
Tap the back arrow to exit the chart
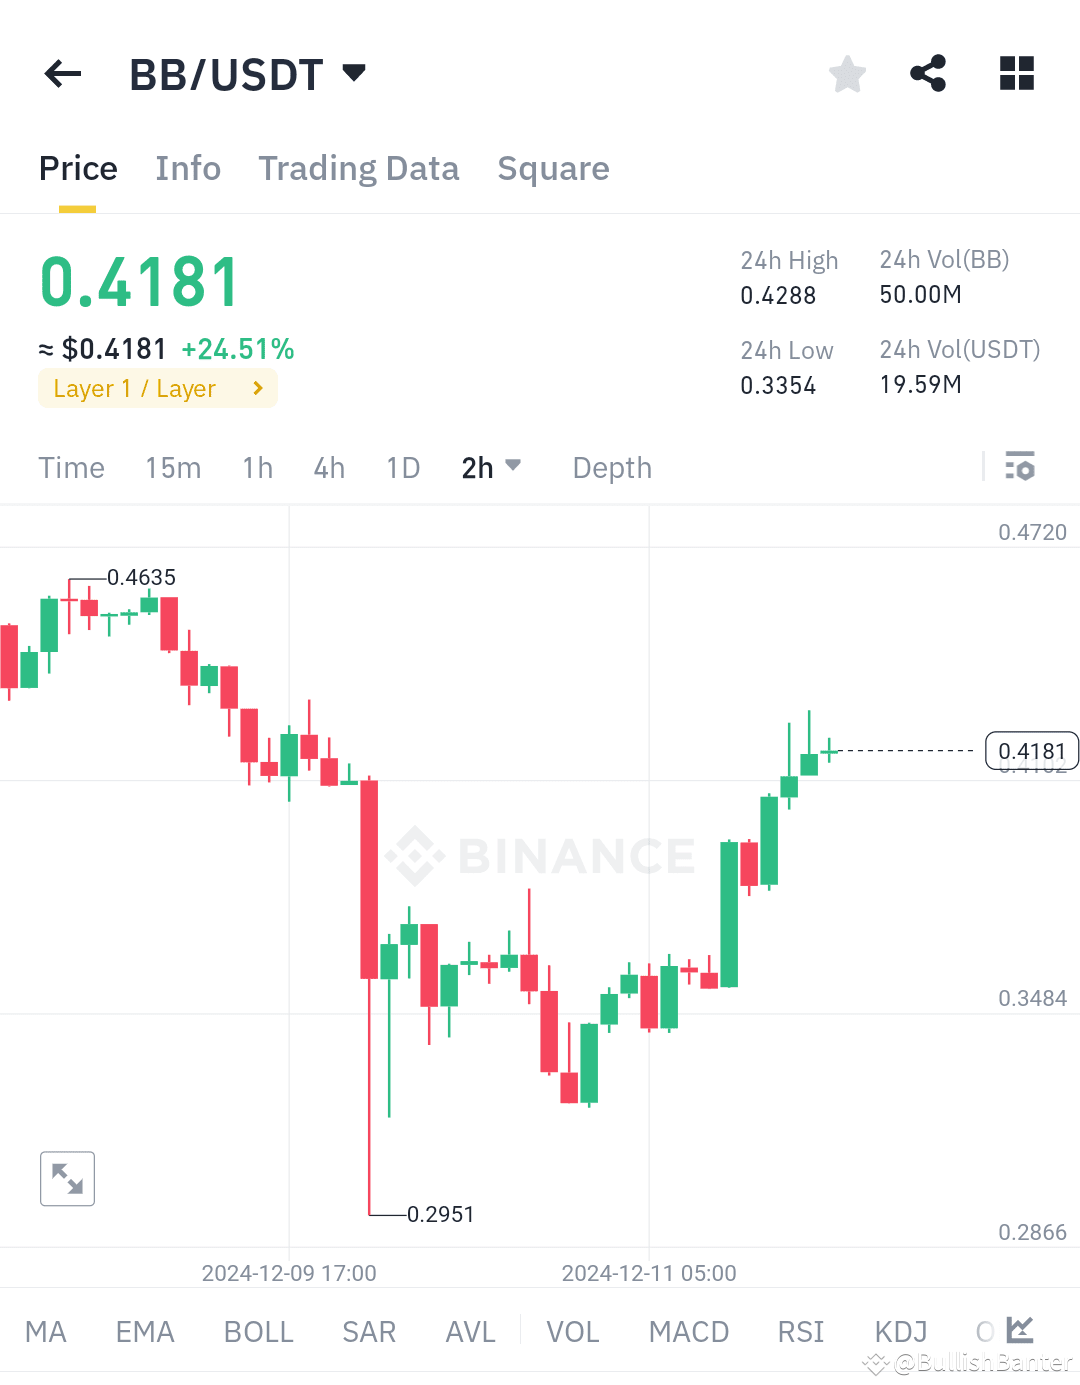tap(62, 73)
